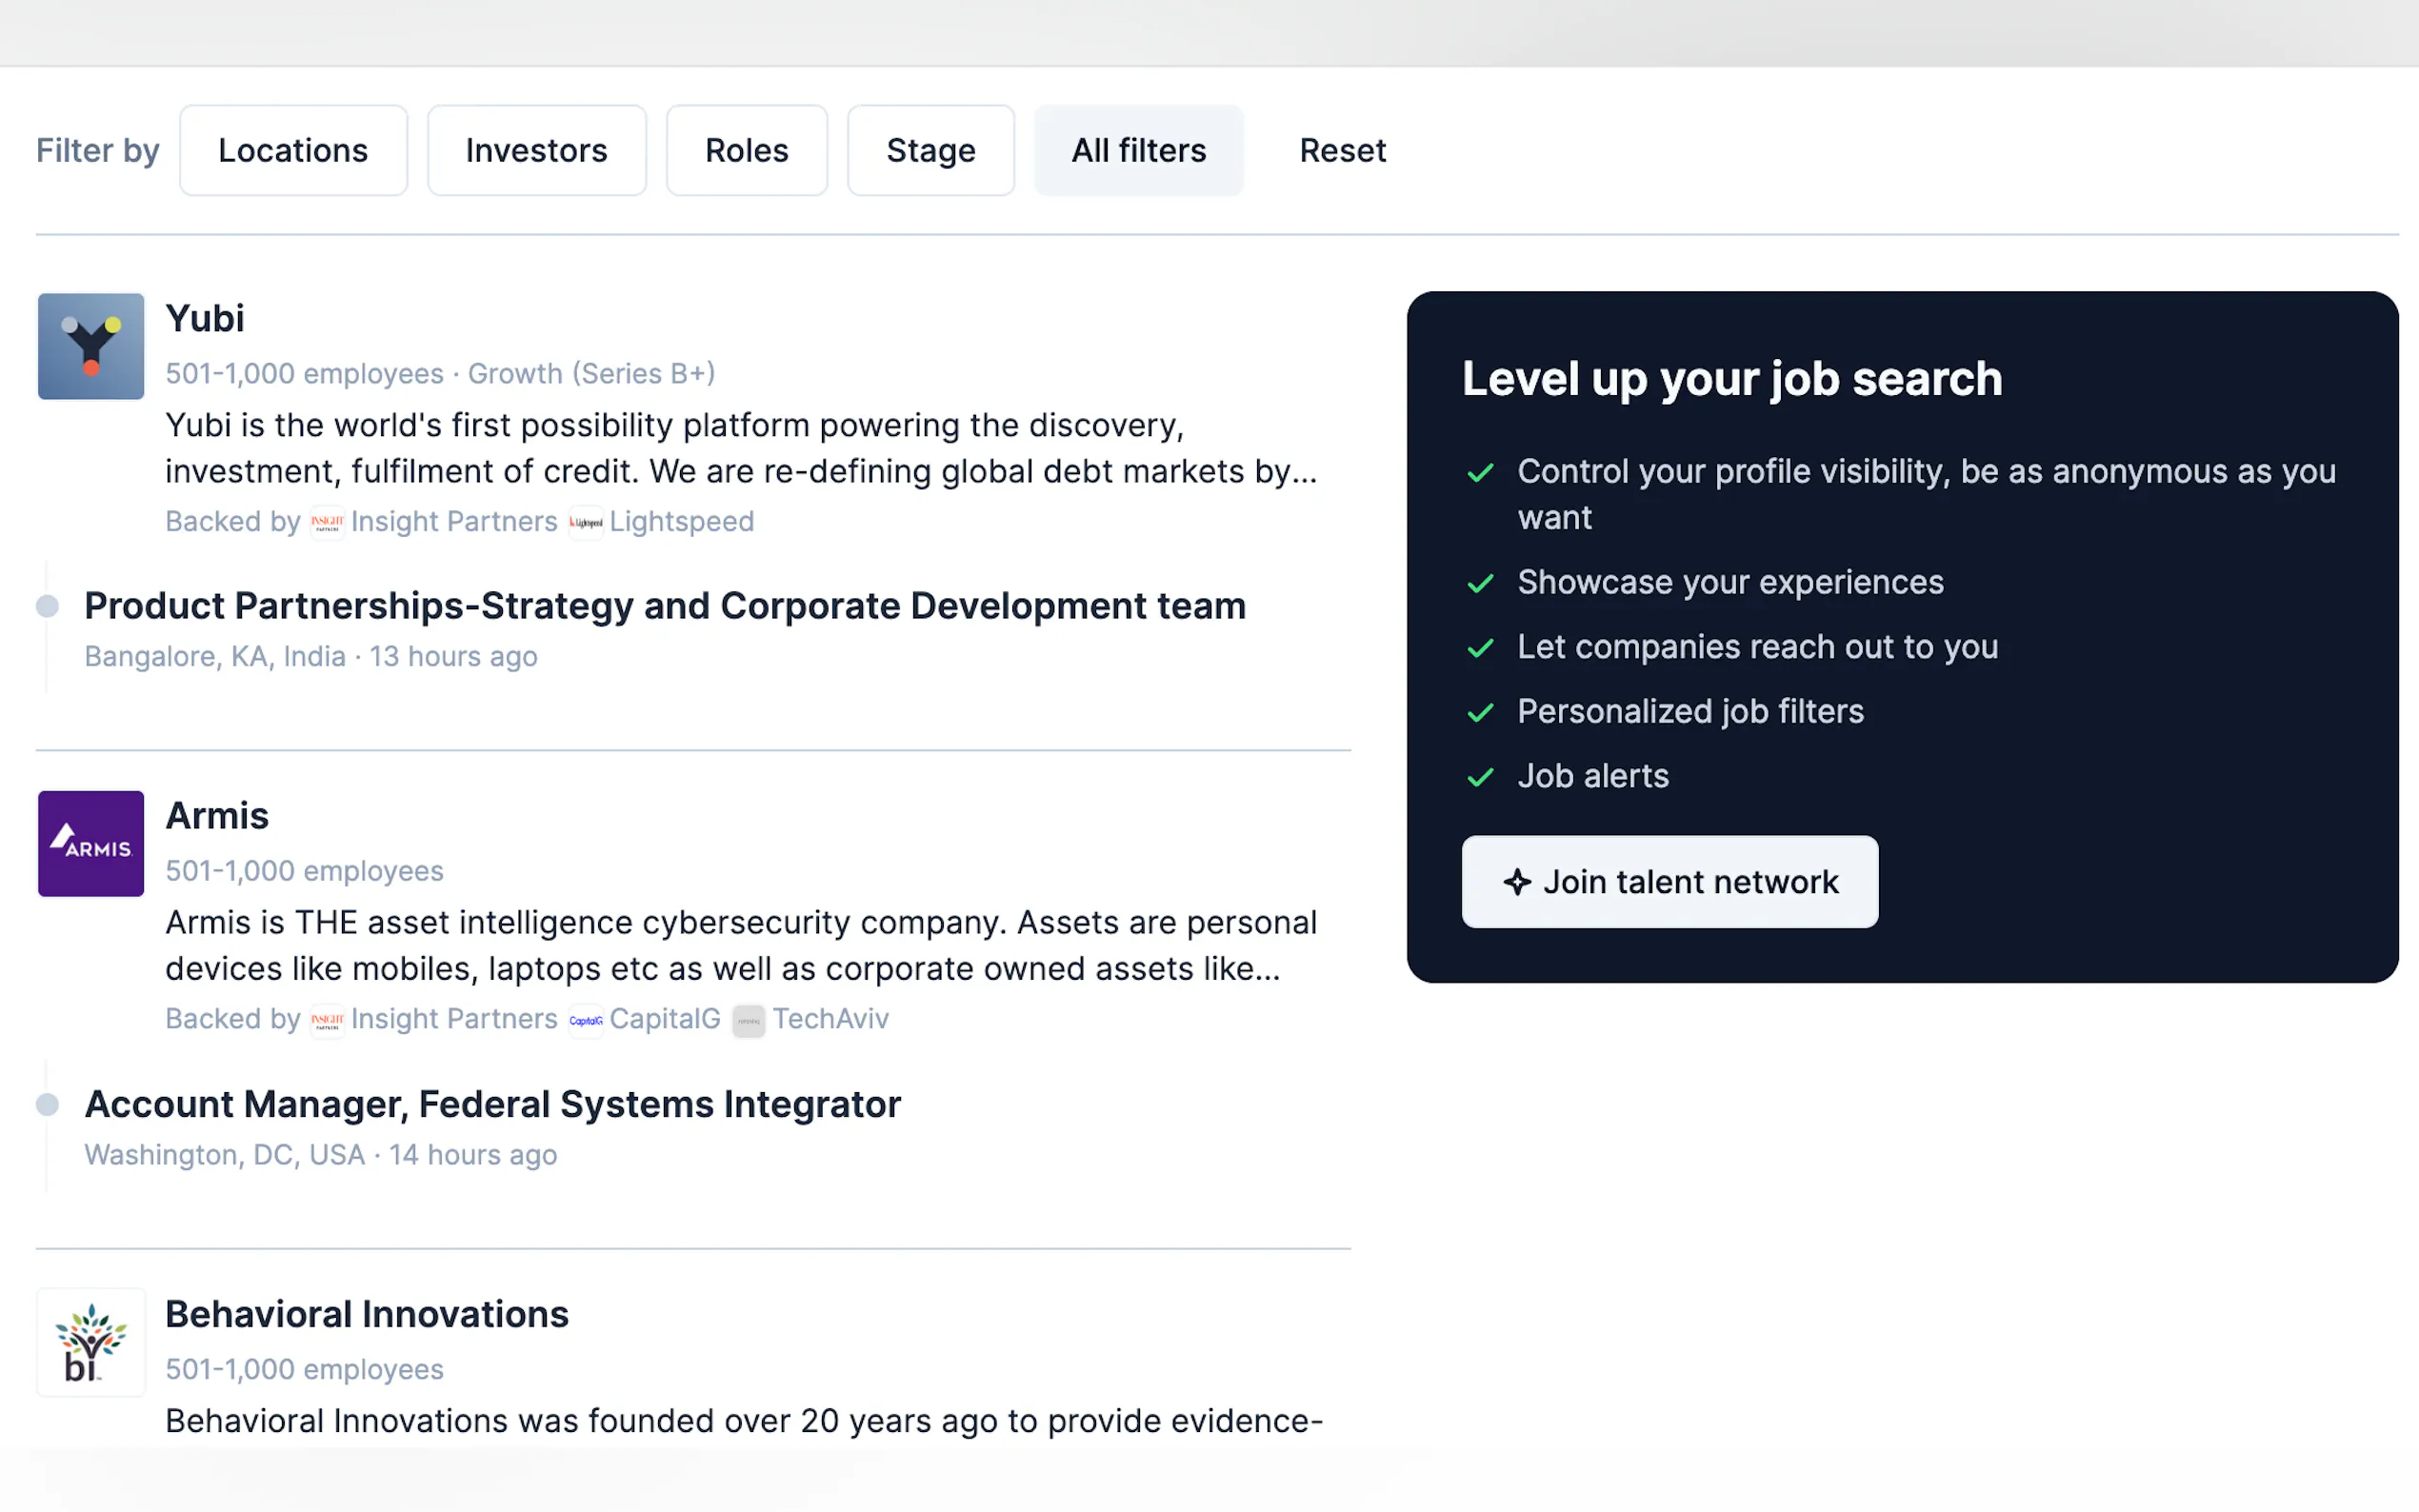
Task: Open Product Partnerships-Strategy job posting
Action: click(664, 606)
